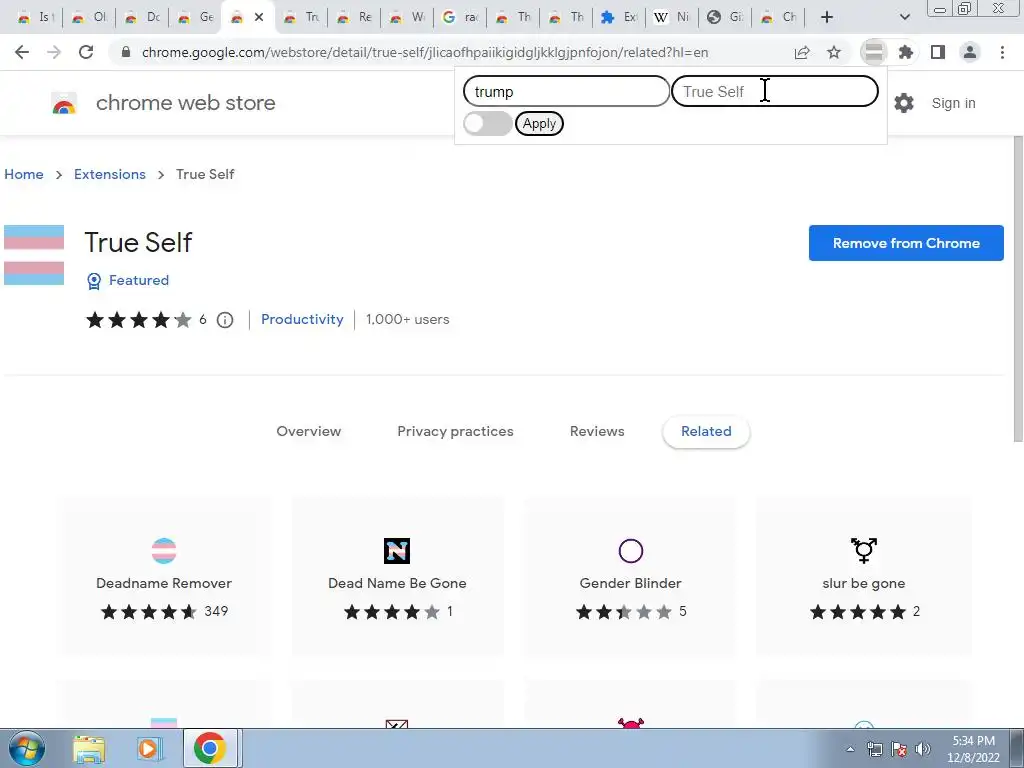1024x768 pixels.
Task: Click Sign in link
Action: click(x=953, y=103)
